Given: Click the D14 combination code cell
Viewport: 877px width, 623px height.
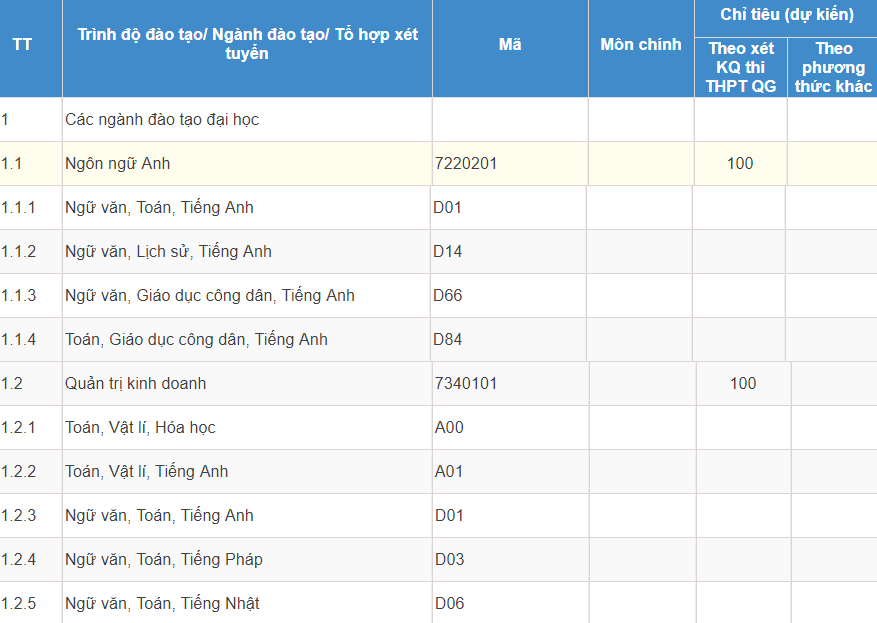Looking at the screenshot, I should coord(448,252).
